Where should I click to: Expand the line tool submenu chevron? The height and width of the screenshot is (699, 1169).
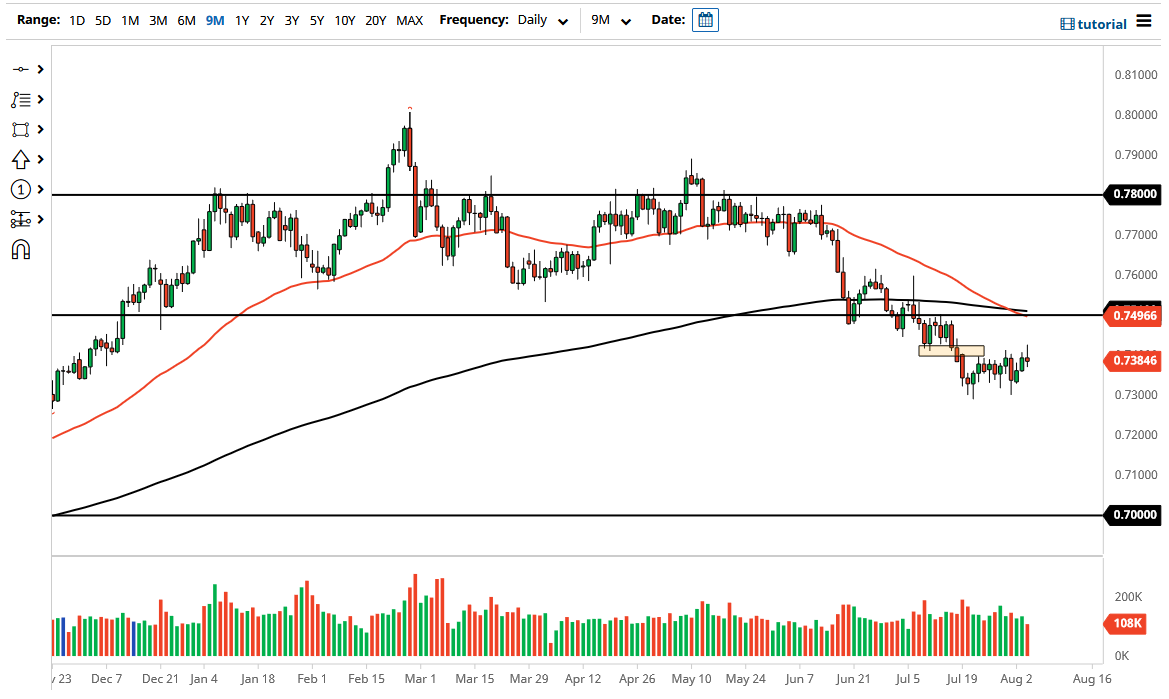click(40, 69)
